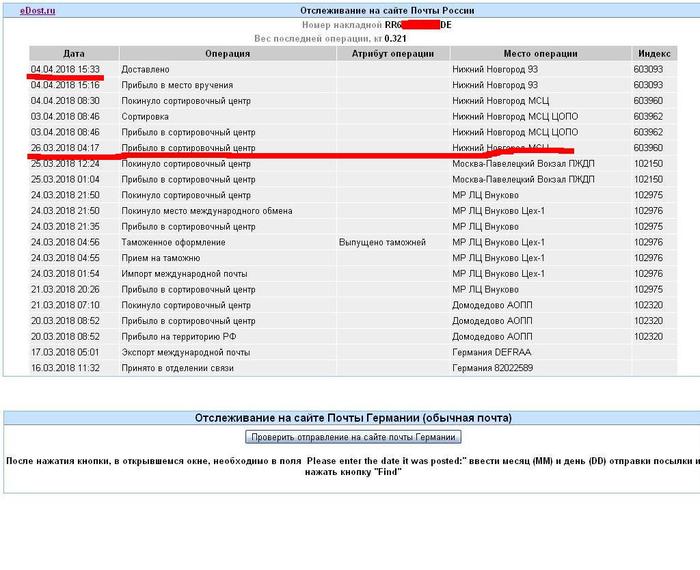Select the Принято в отделении связи row
Image resolution: width=700 pixels, height=570 pixels.
pos(177,368)
